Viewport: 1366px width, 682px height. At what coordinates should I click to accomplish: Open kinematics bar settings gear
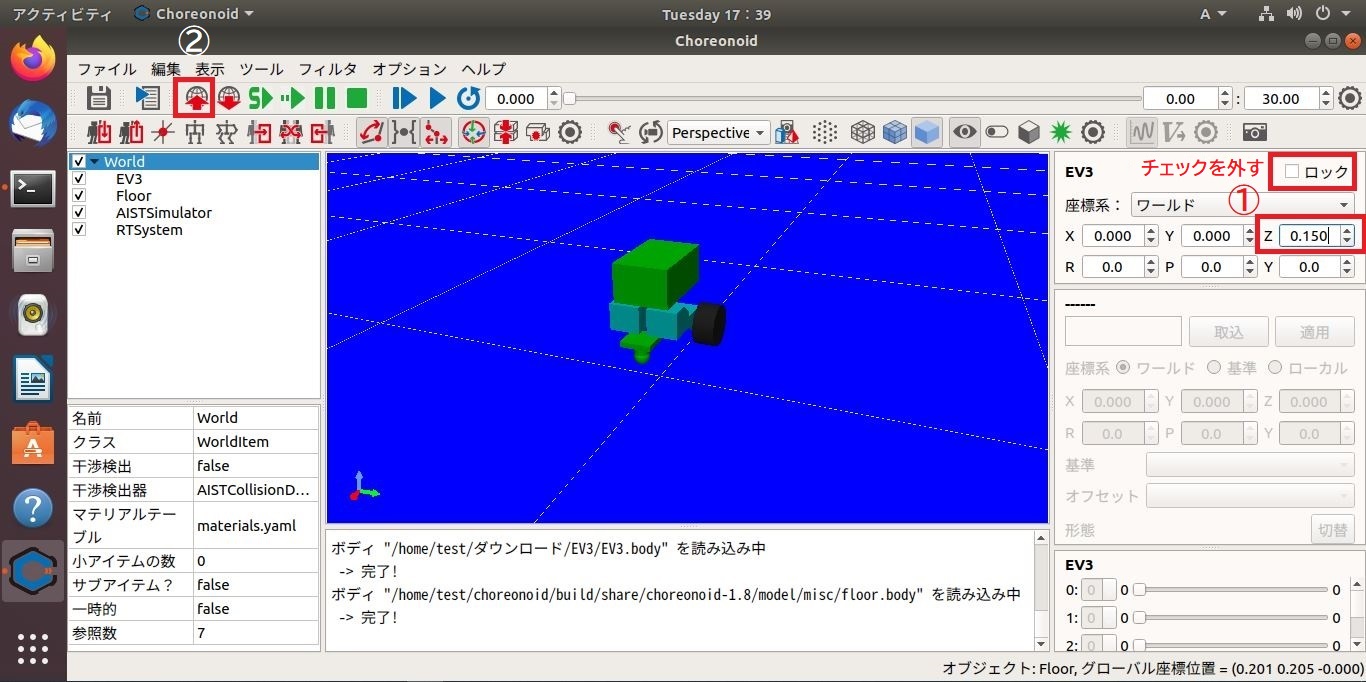click(570, 132)
